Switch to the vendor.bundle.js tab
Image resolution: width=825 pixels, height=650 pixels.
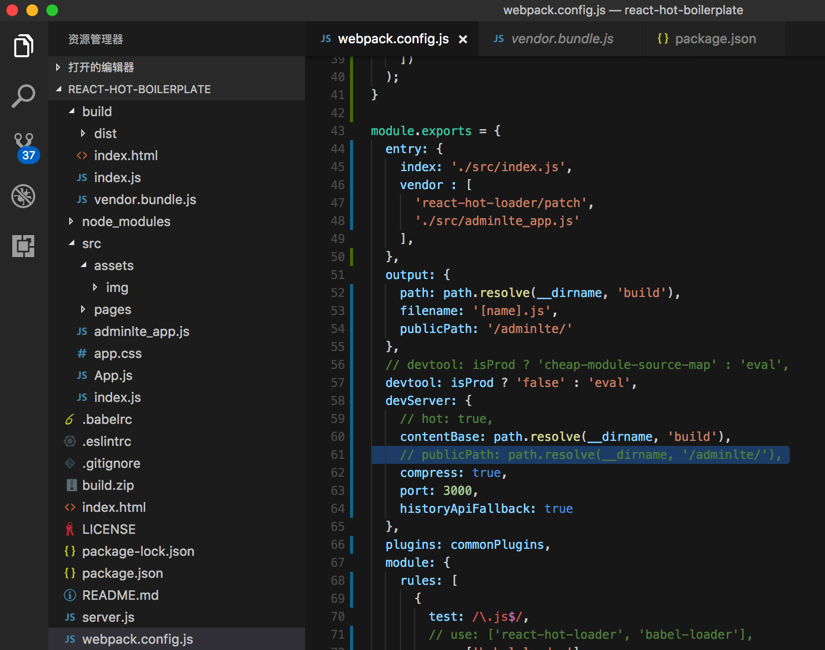(x=561, y=39)
